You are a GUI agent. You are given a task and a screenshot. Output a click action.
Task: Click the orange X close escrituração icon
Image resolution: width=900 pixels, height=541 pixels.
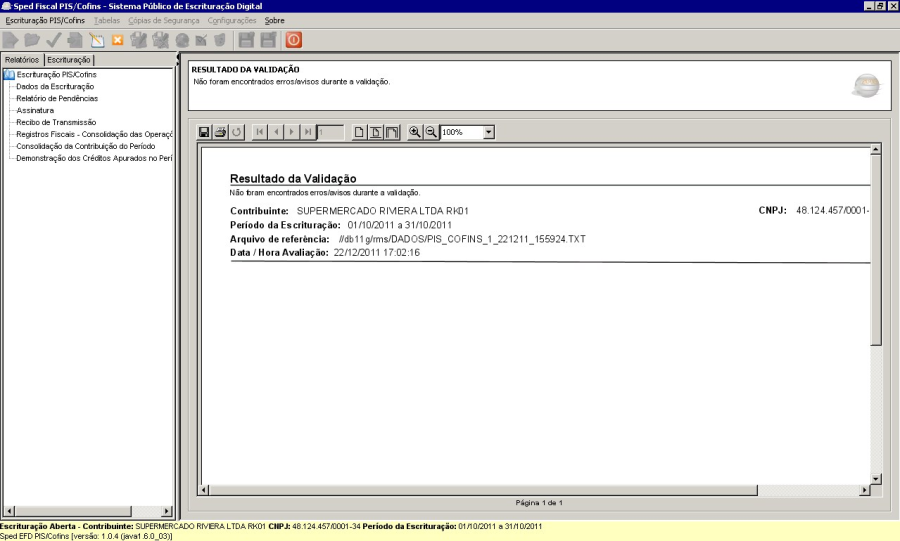point(118,40)
